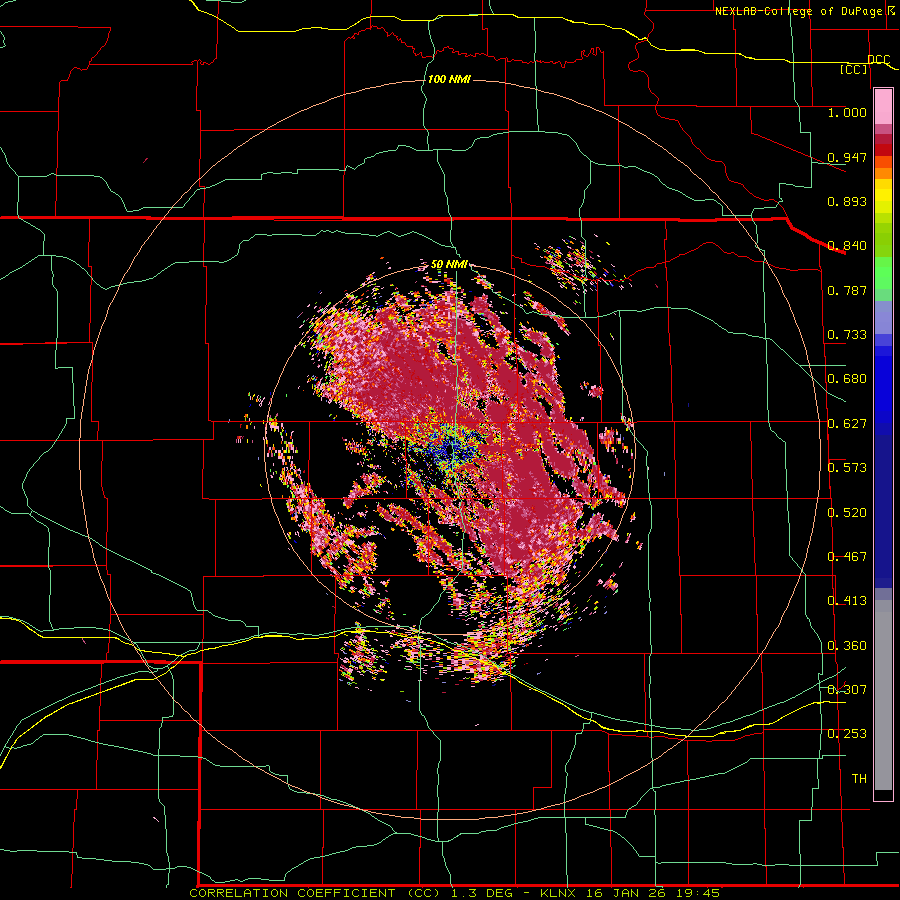Select the 0.467 scale value
The image size is (900, 900).
click(847, 557)
